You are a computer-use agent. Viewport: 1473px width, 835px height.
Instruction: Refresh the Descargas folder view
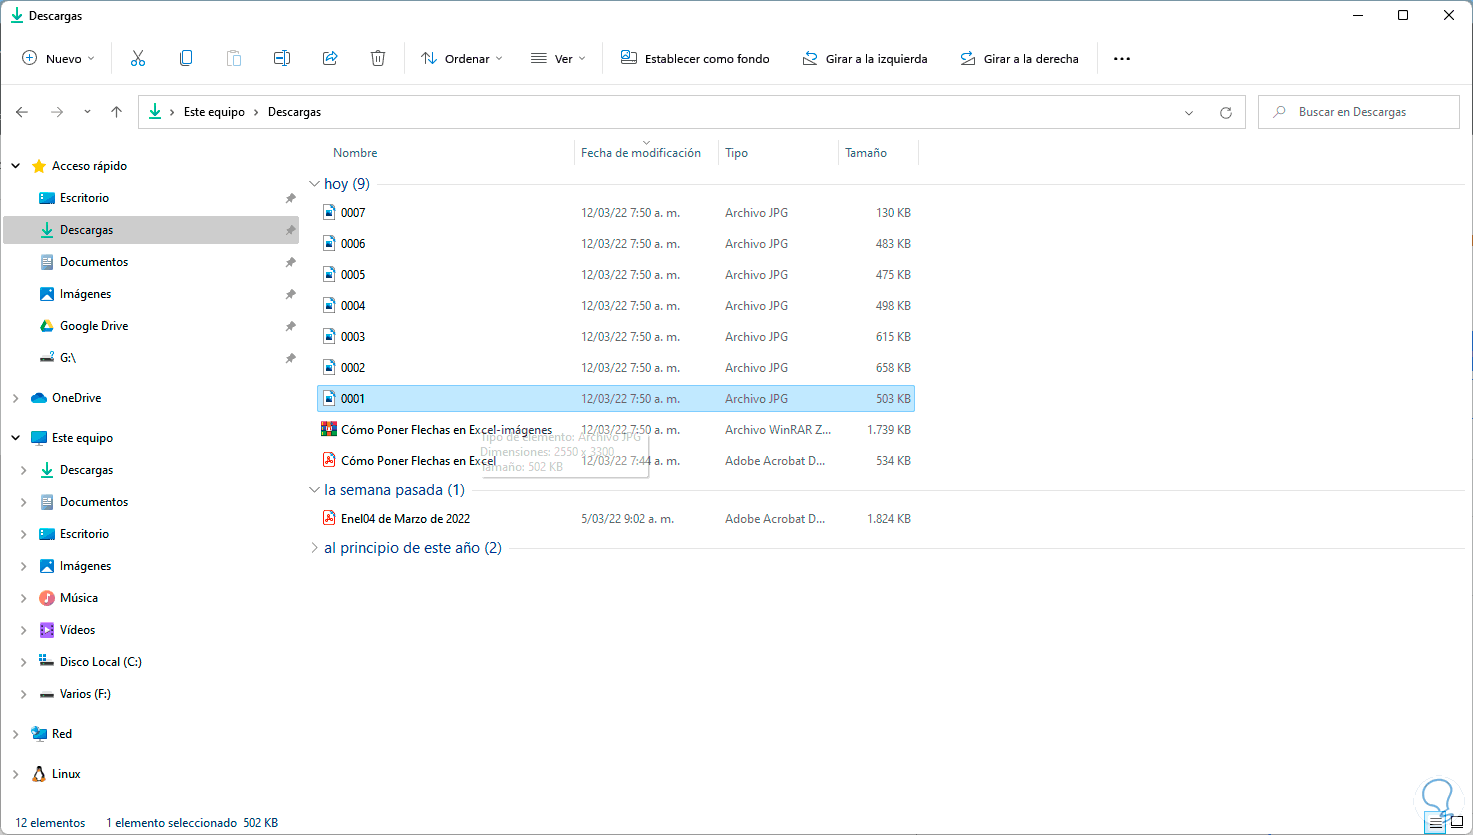(1226, 112)
